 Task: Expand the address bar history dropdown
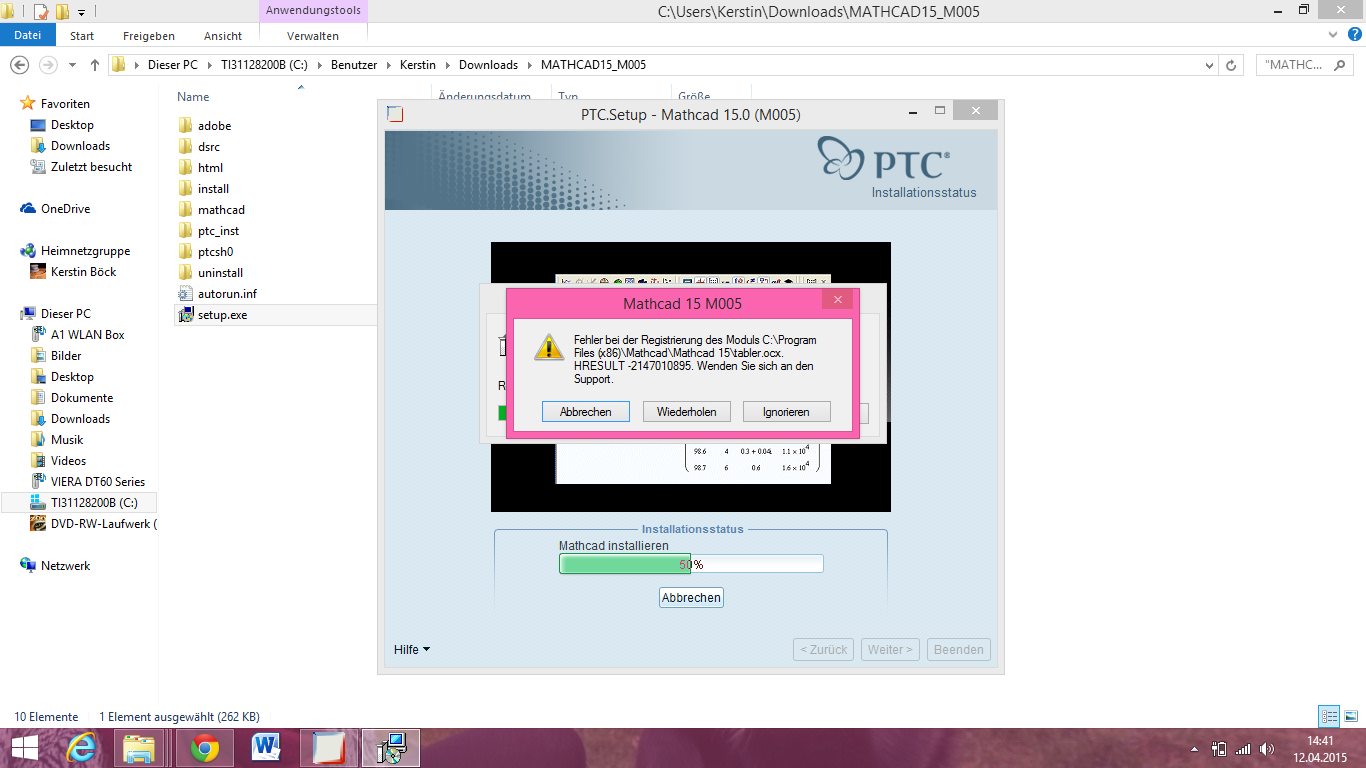coord(1210,65)
